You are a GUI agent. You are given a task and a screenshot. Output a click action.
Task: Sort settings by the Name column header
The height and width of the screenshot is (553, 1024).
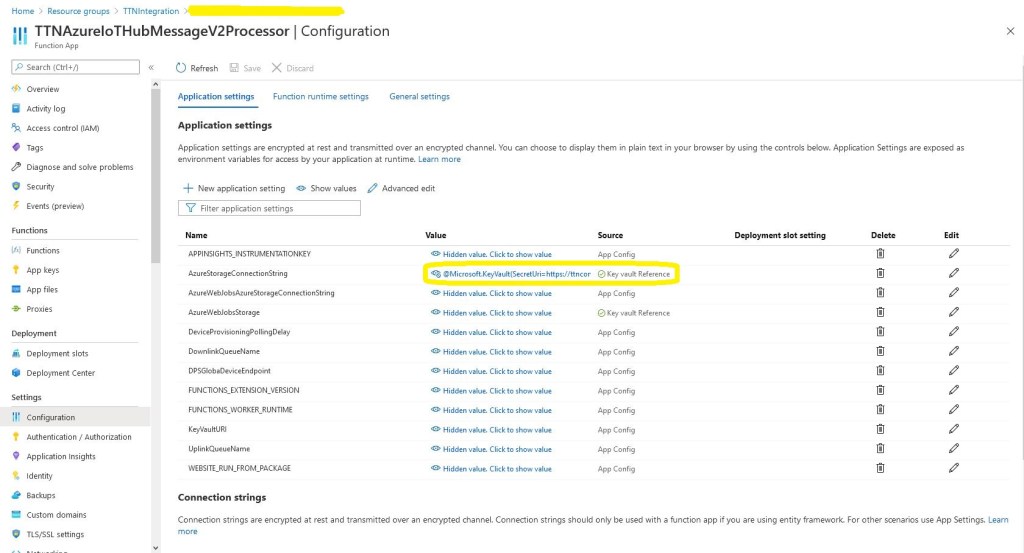coord(196,235)
